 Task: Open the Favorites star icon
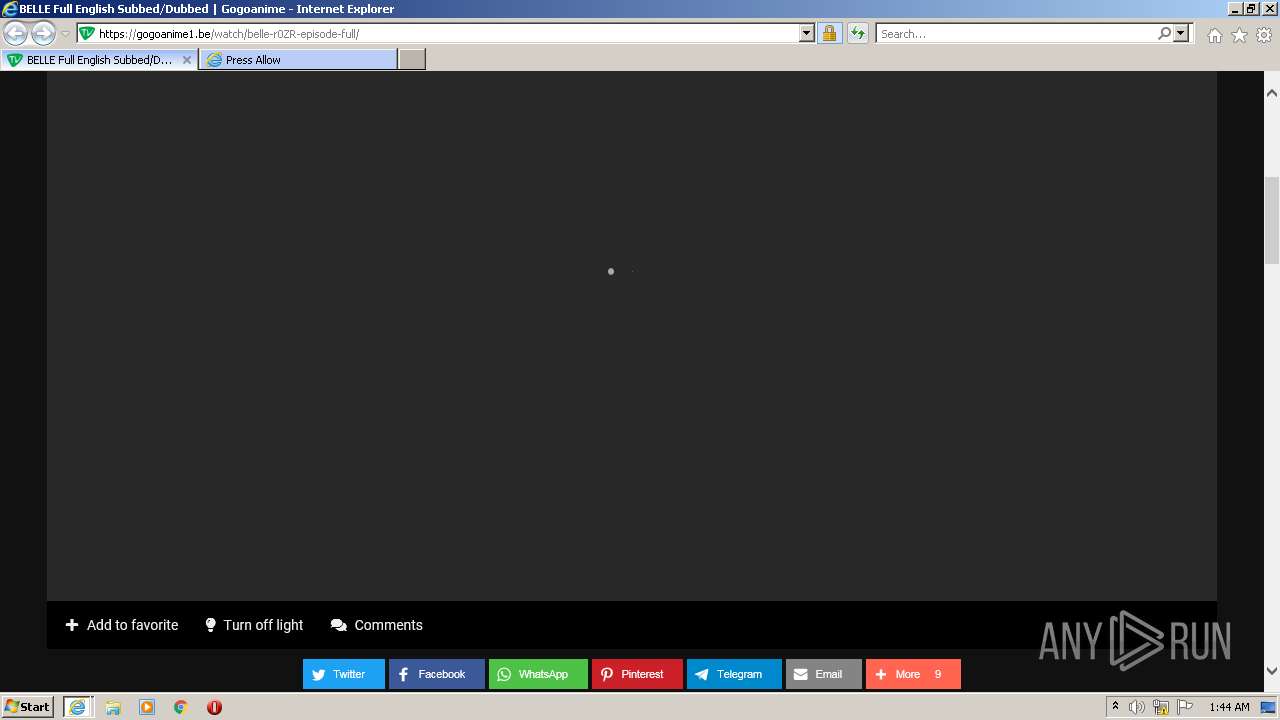[x=1239, y=35]
